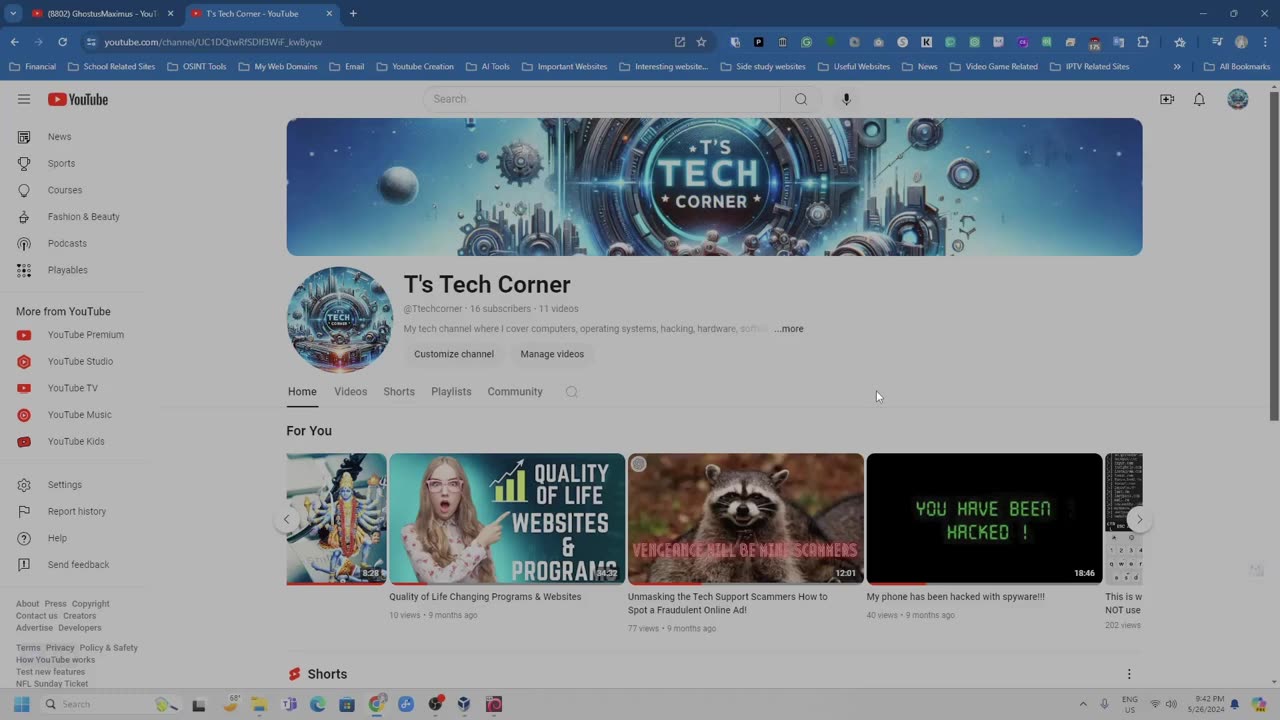Click the Copyright footer link
The width and height of the screenshot is (1280, 720).
90,604
